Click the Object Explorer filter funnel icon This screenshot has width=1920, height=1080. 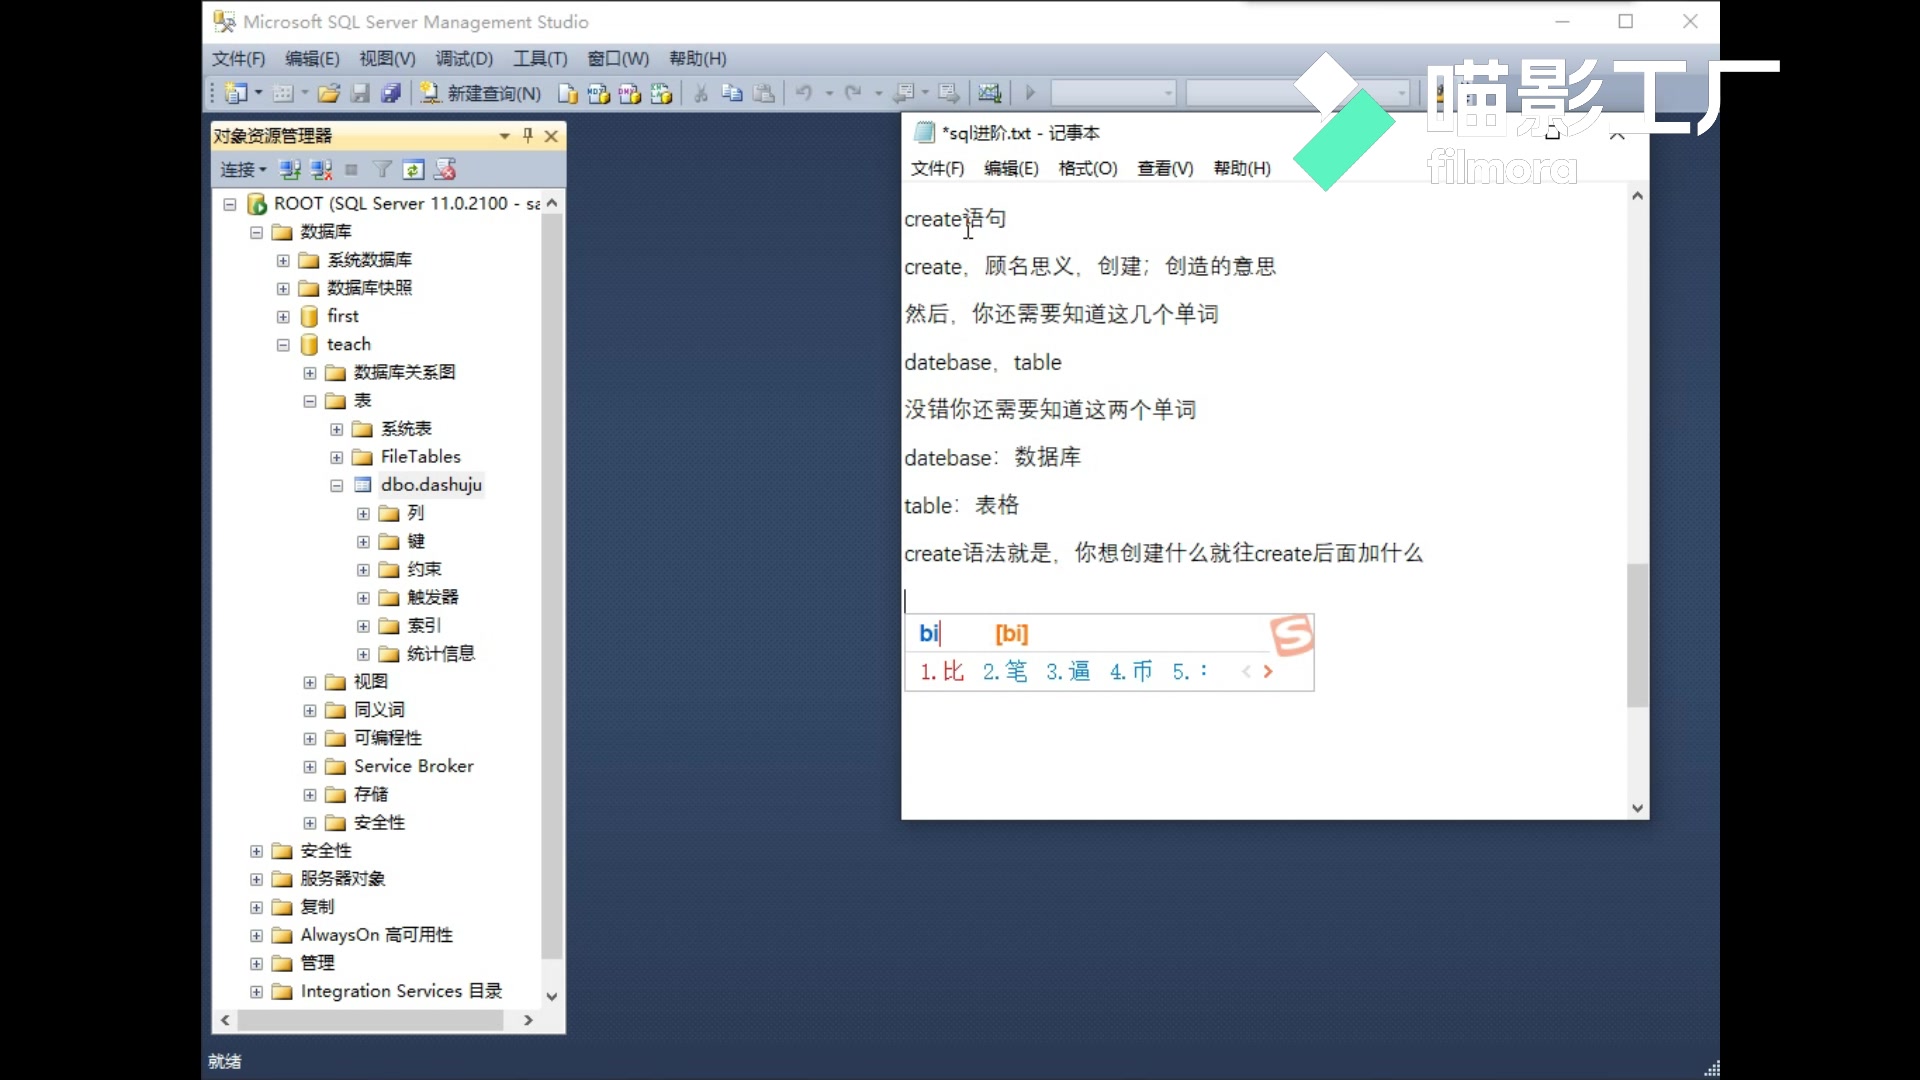382,170
